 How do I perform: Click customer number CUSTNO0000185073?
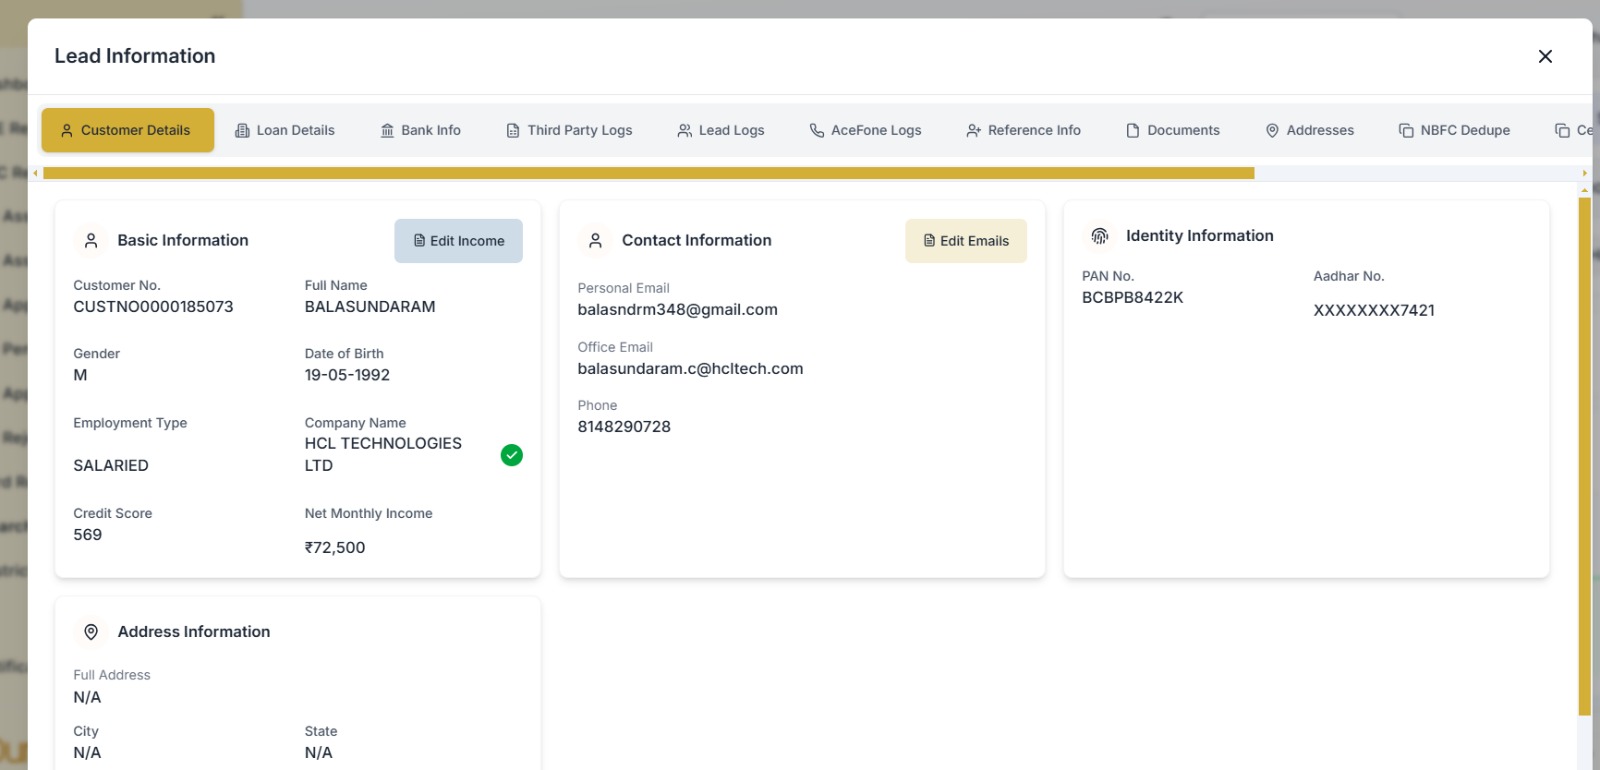point(153,307)
